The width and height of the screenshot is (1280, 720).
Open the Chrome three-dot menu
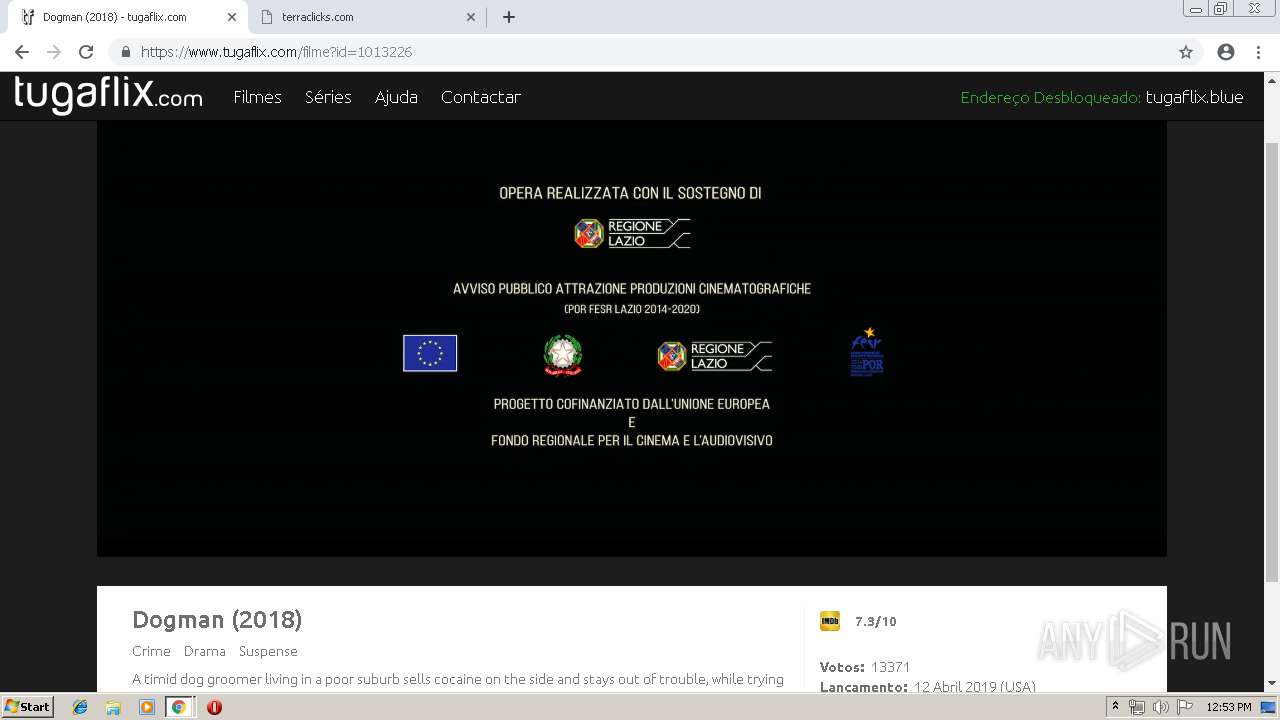click(x=1258, y=52)
